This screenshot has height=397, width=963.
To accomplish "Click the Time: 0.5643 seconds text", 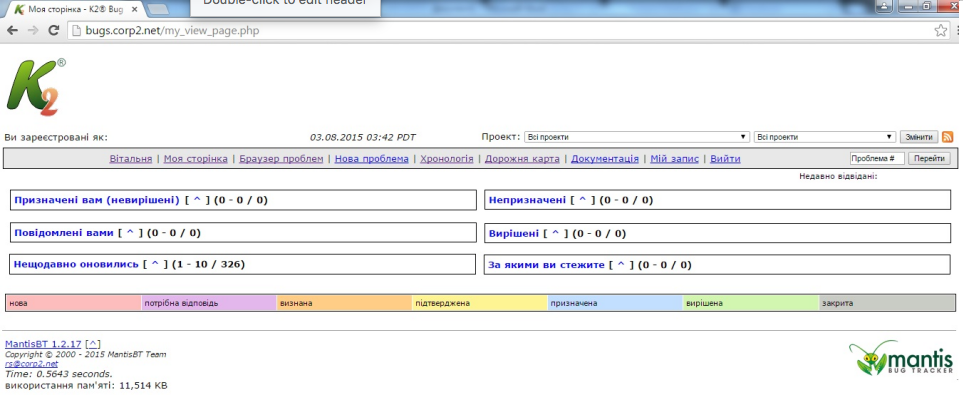I will pyautogui.click(x=59, y=374).
